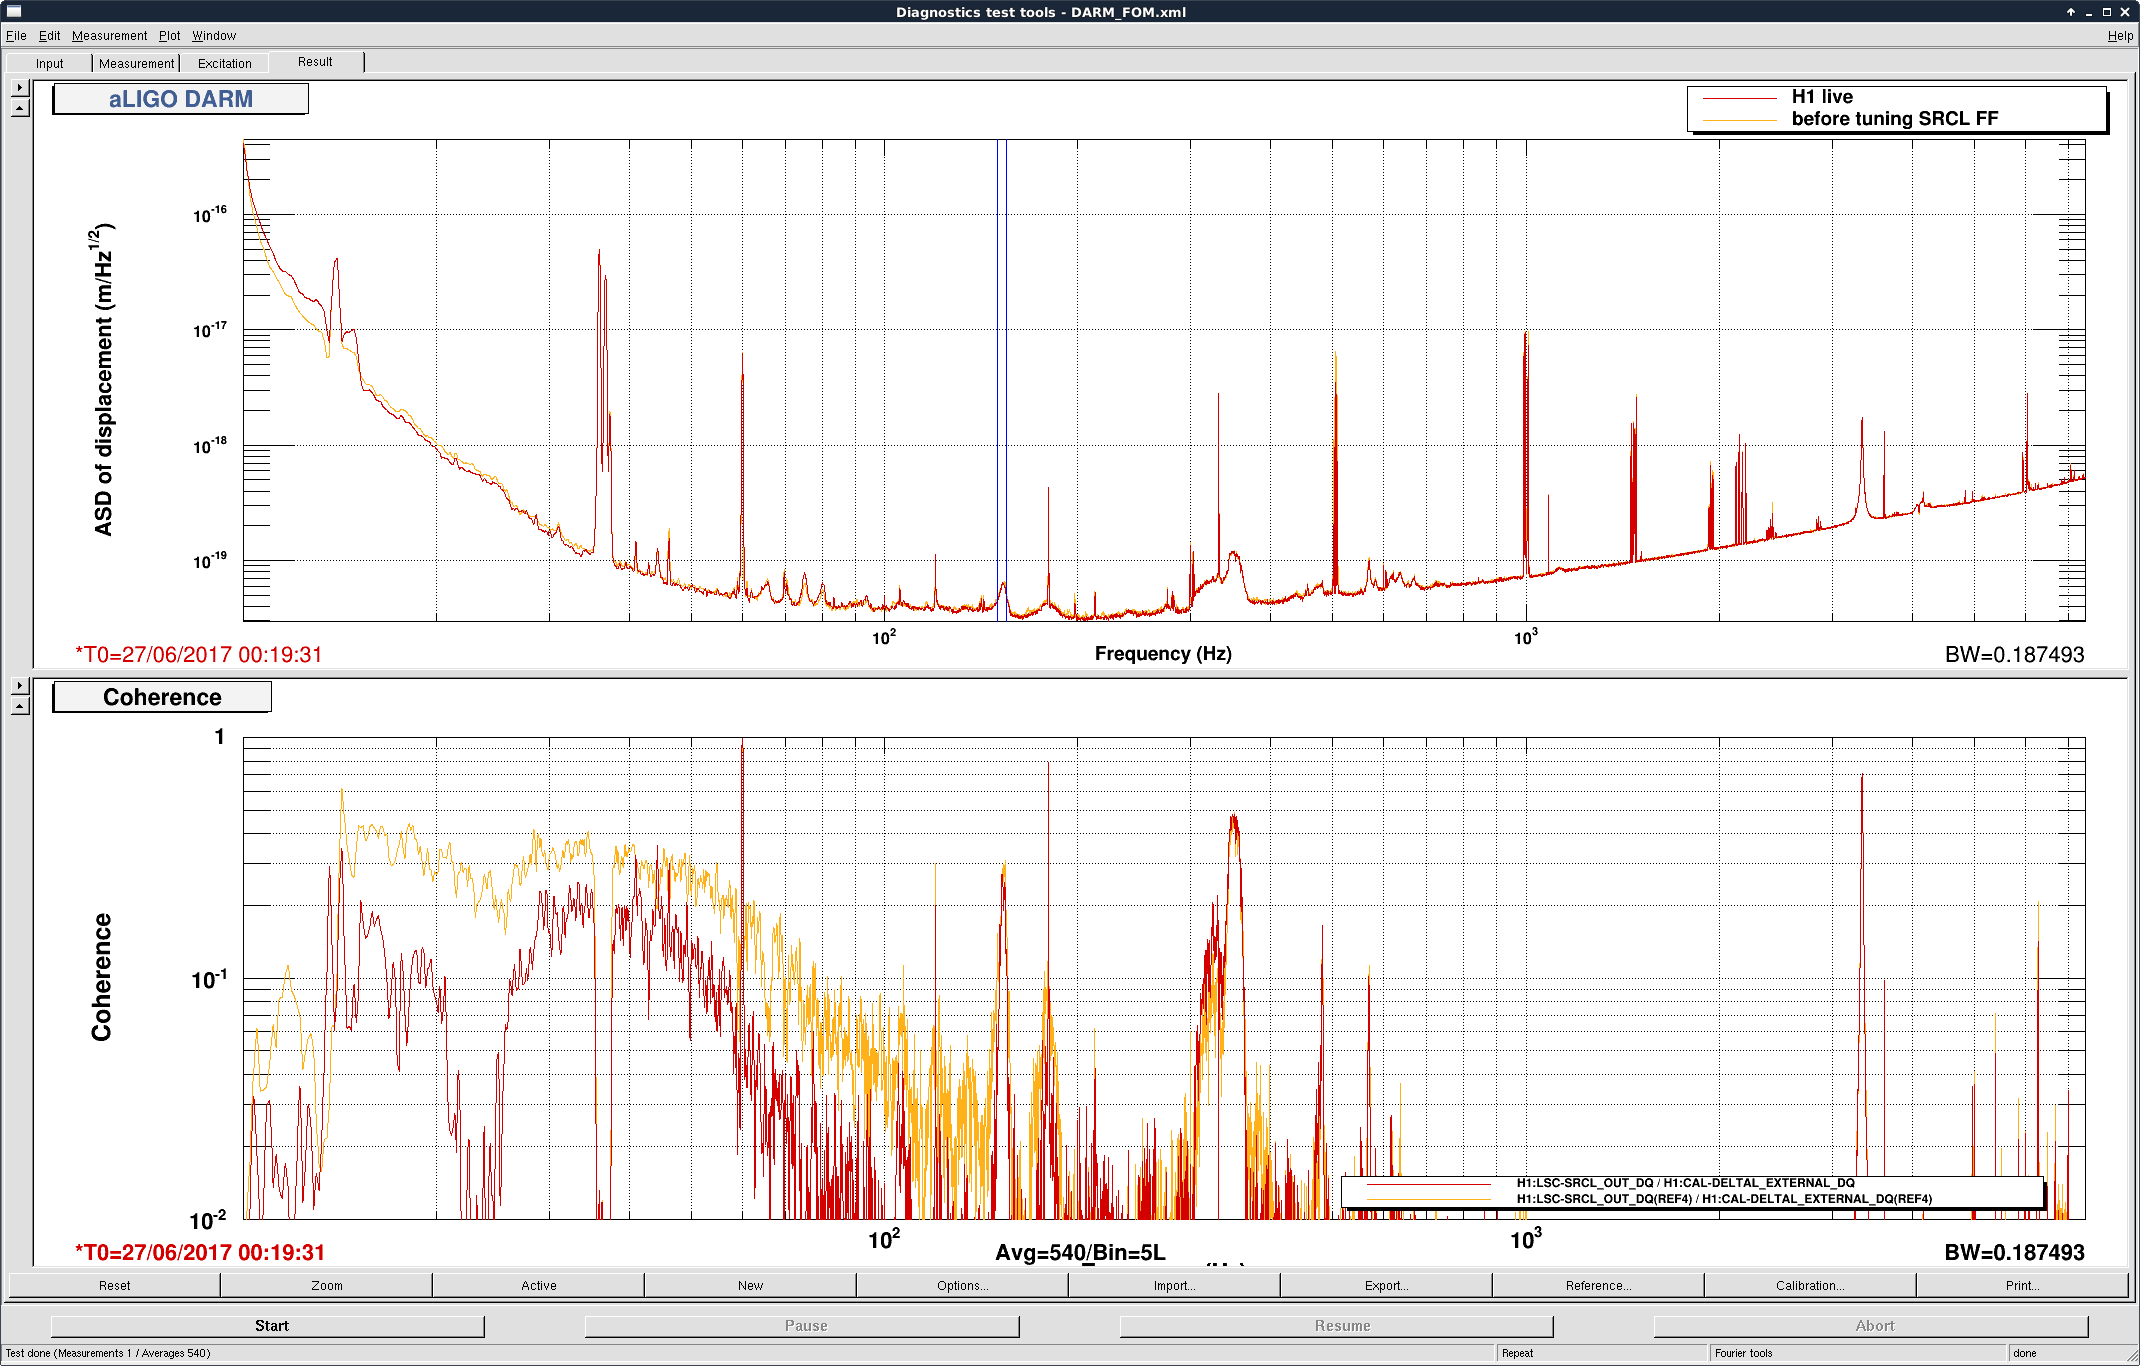Viewport: 2140px width, 1366px height.
Task: Click the title bar up-arrow shade button
Action: click(2071, 12)
